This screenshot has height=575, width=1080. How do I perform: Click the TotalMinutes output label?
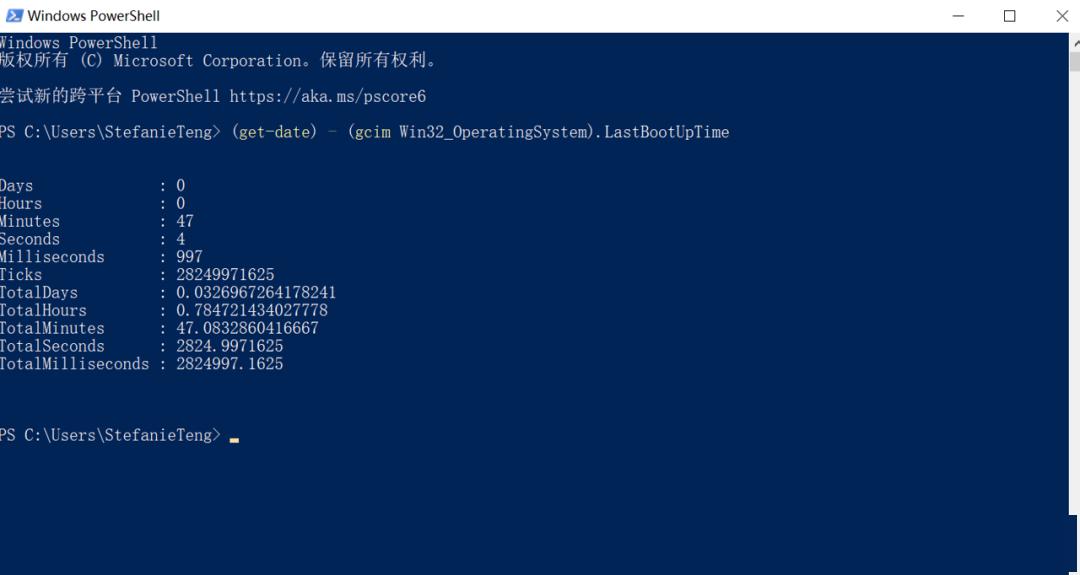click(52, 328)
